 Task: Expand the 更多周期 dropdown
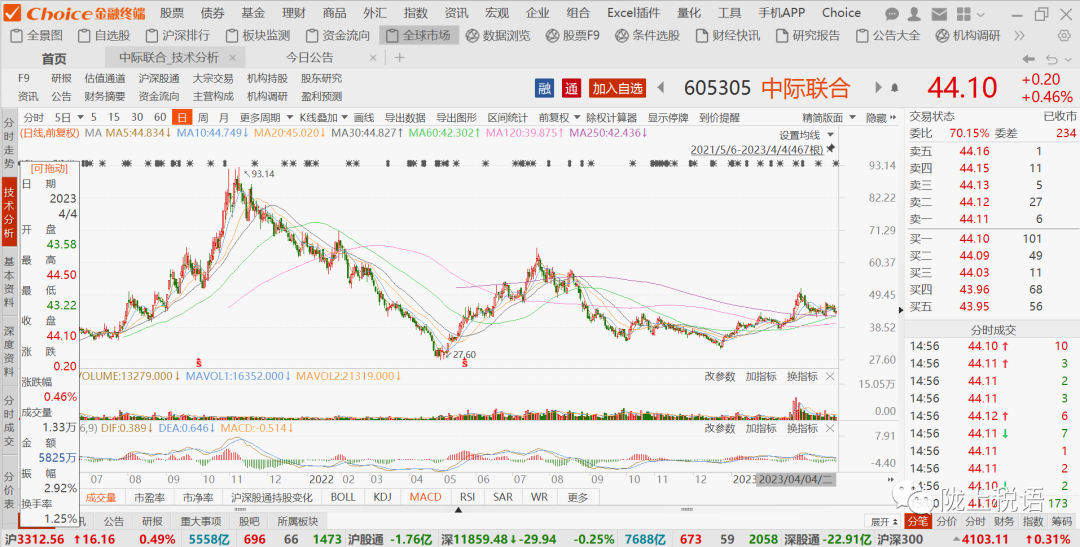(x=290, y=118)
